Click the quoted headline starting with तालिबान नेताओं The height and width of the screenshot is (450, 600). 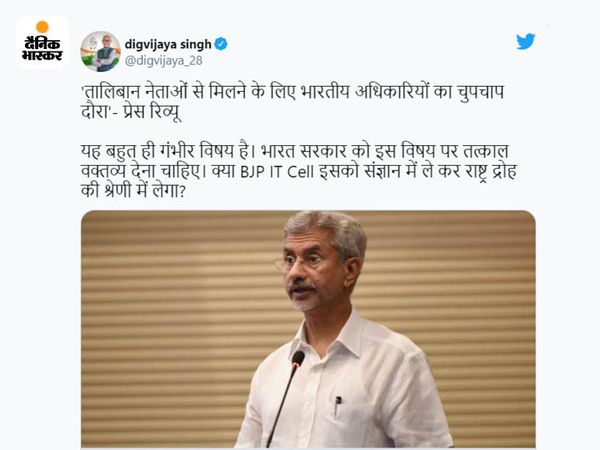292,103
